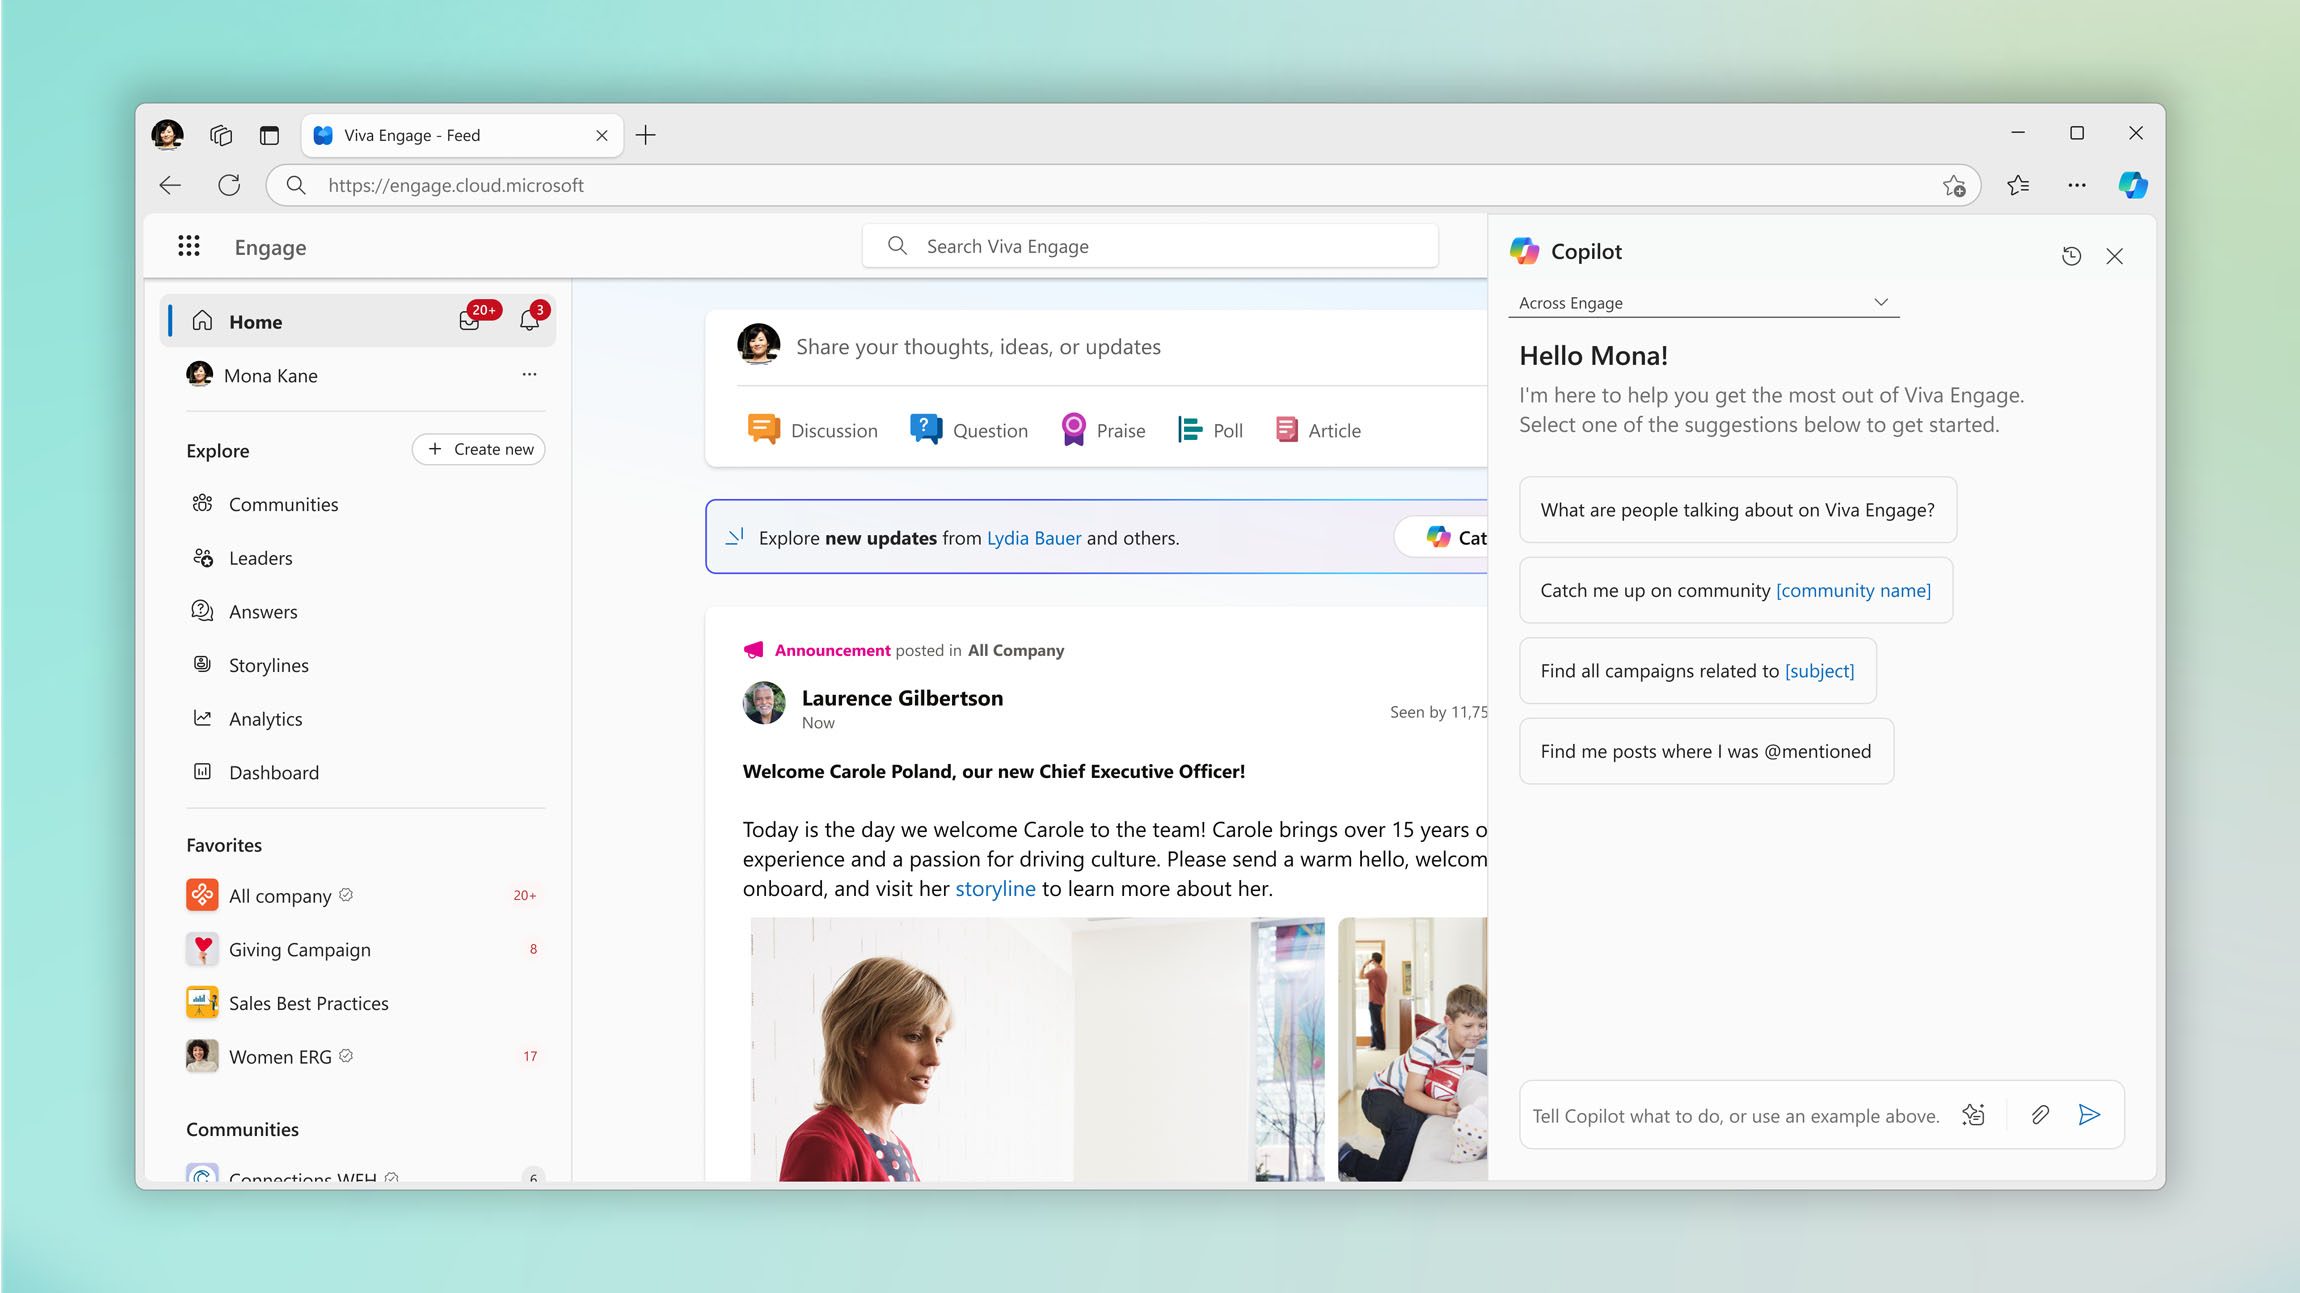Click the Edge Copilot sidebar icon

[2132, 185]
